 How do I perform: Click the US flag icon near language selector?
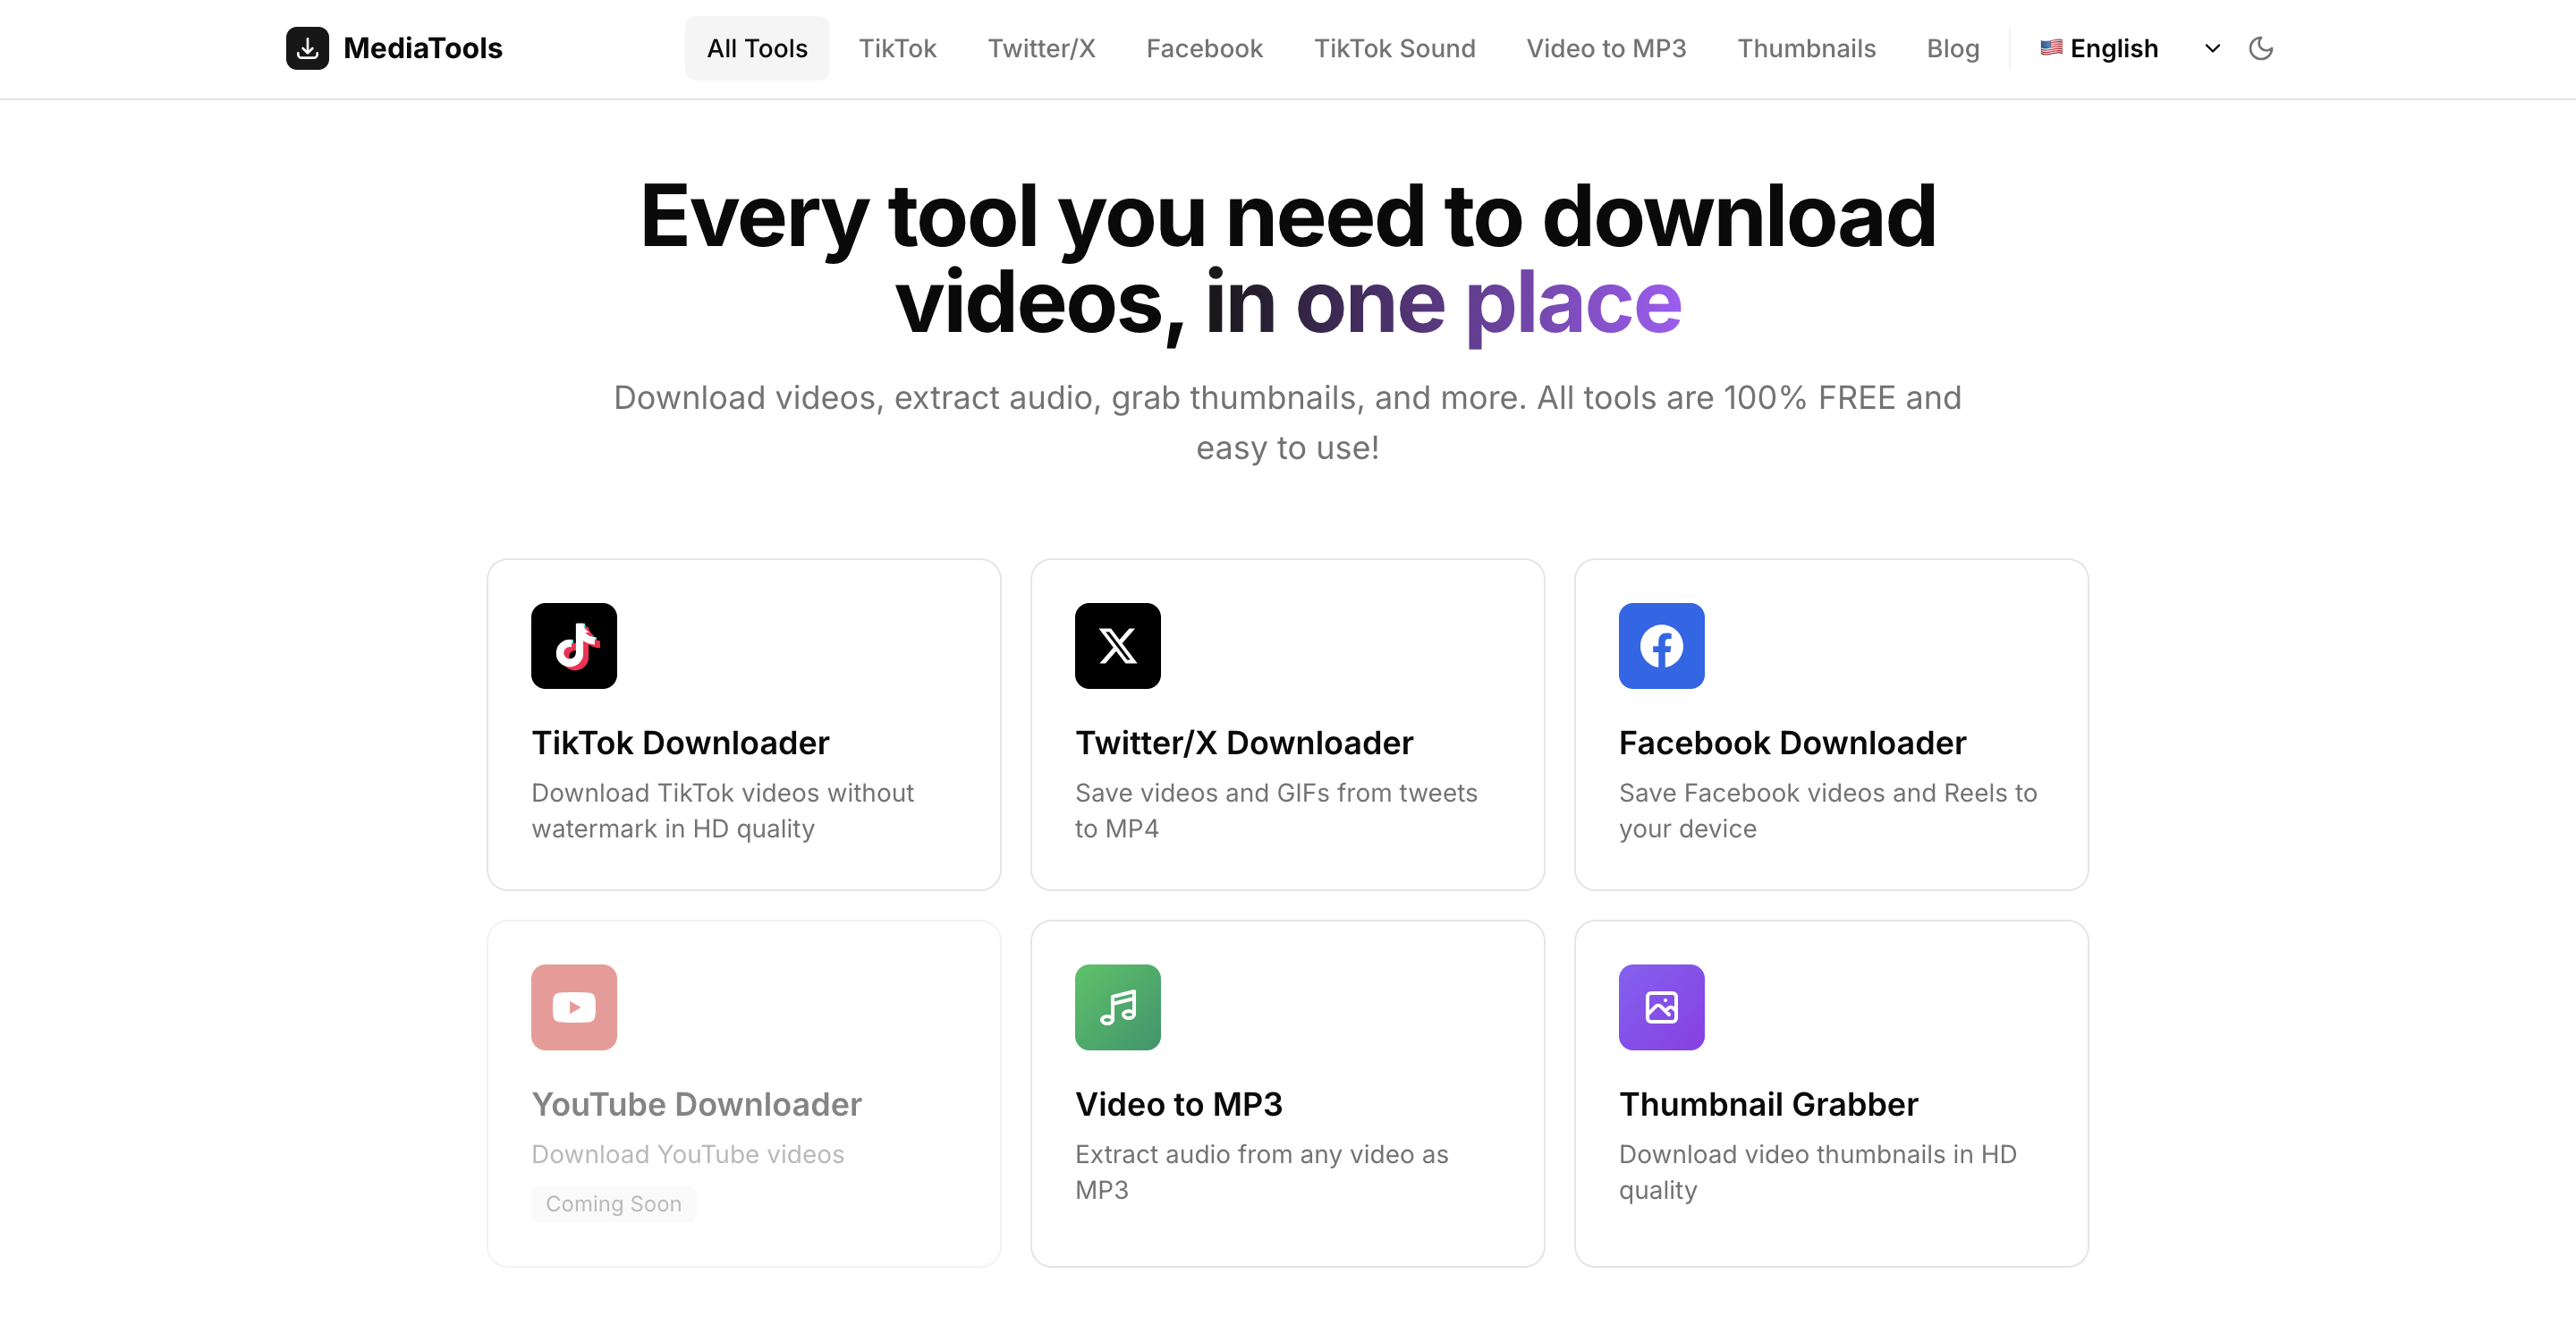[x=2052, y=47]
